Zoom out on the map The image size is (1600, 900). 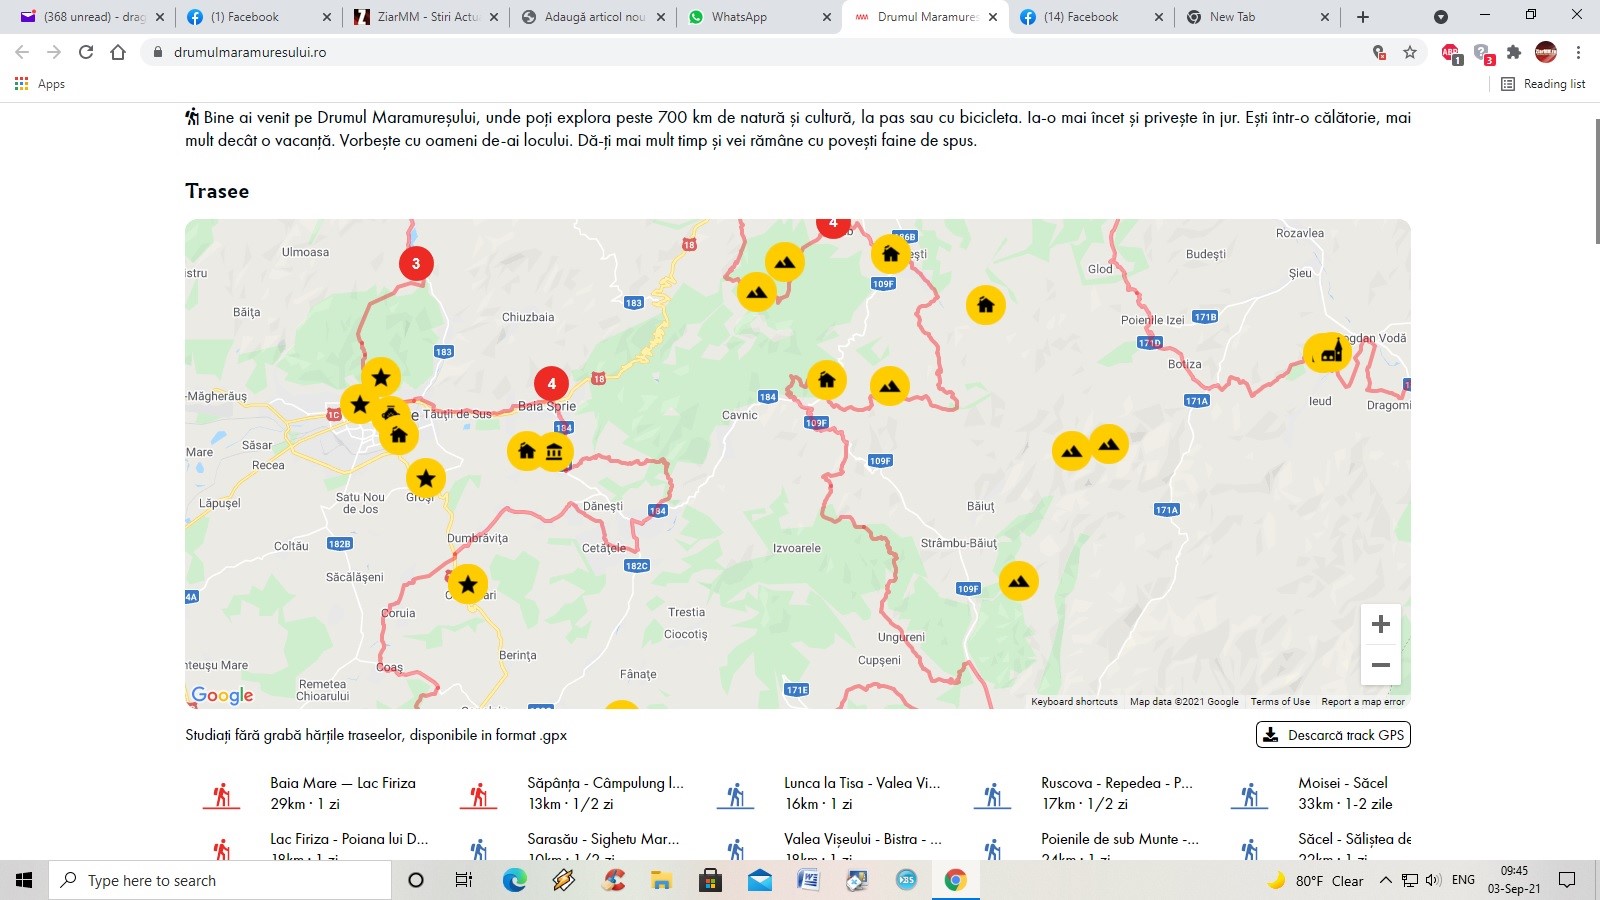(x=1380, y=665)
